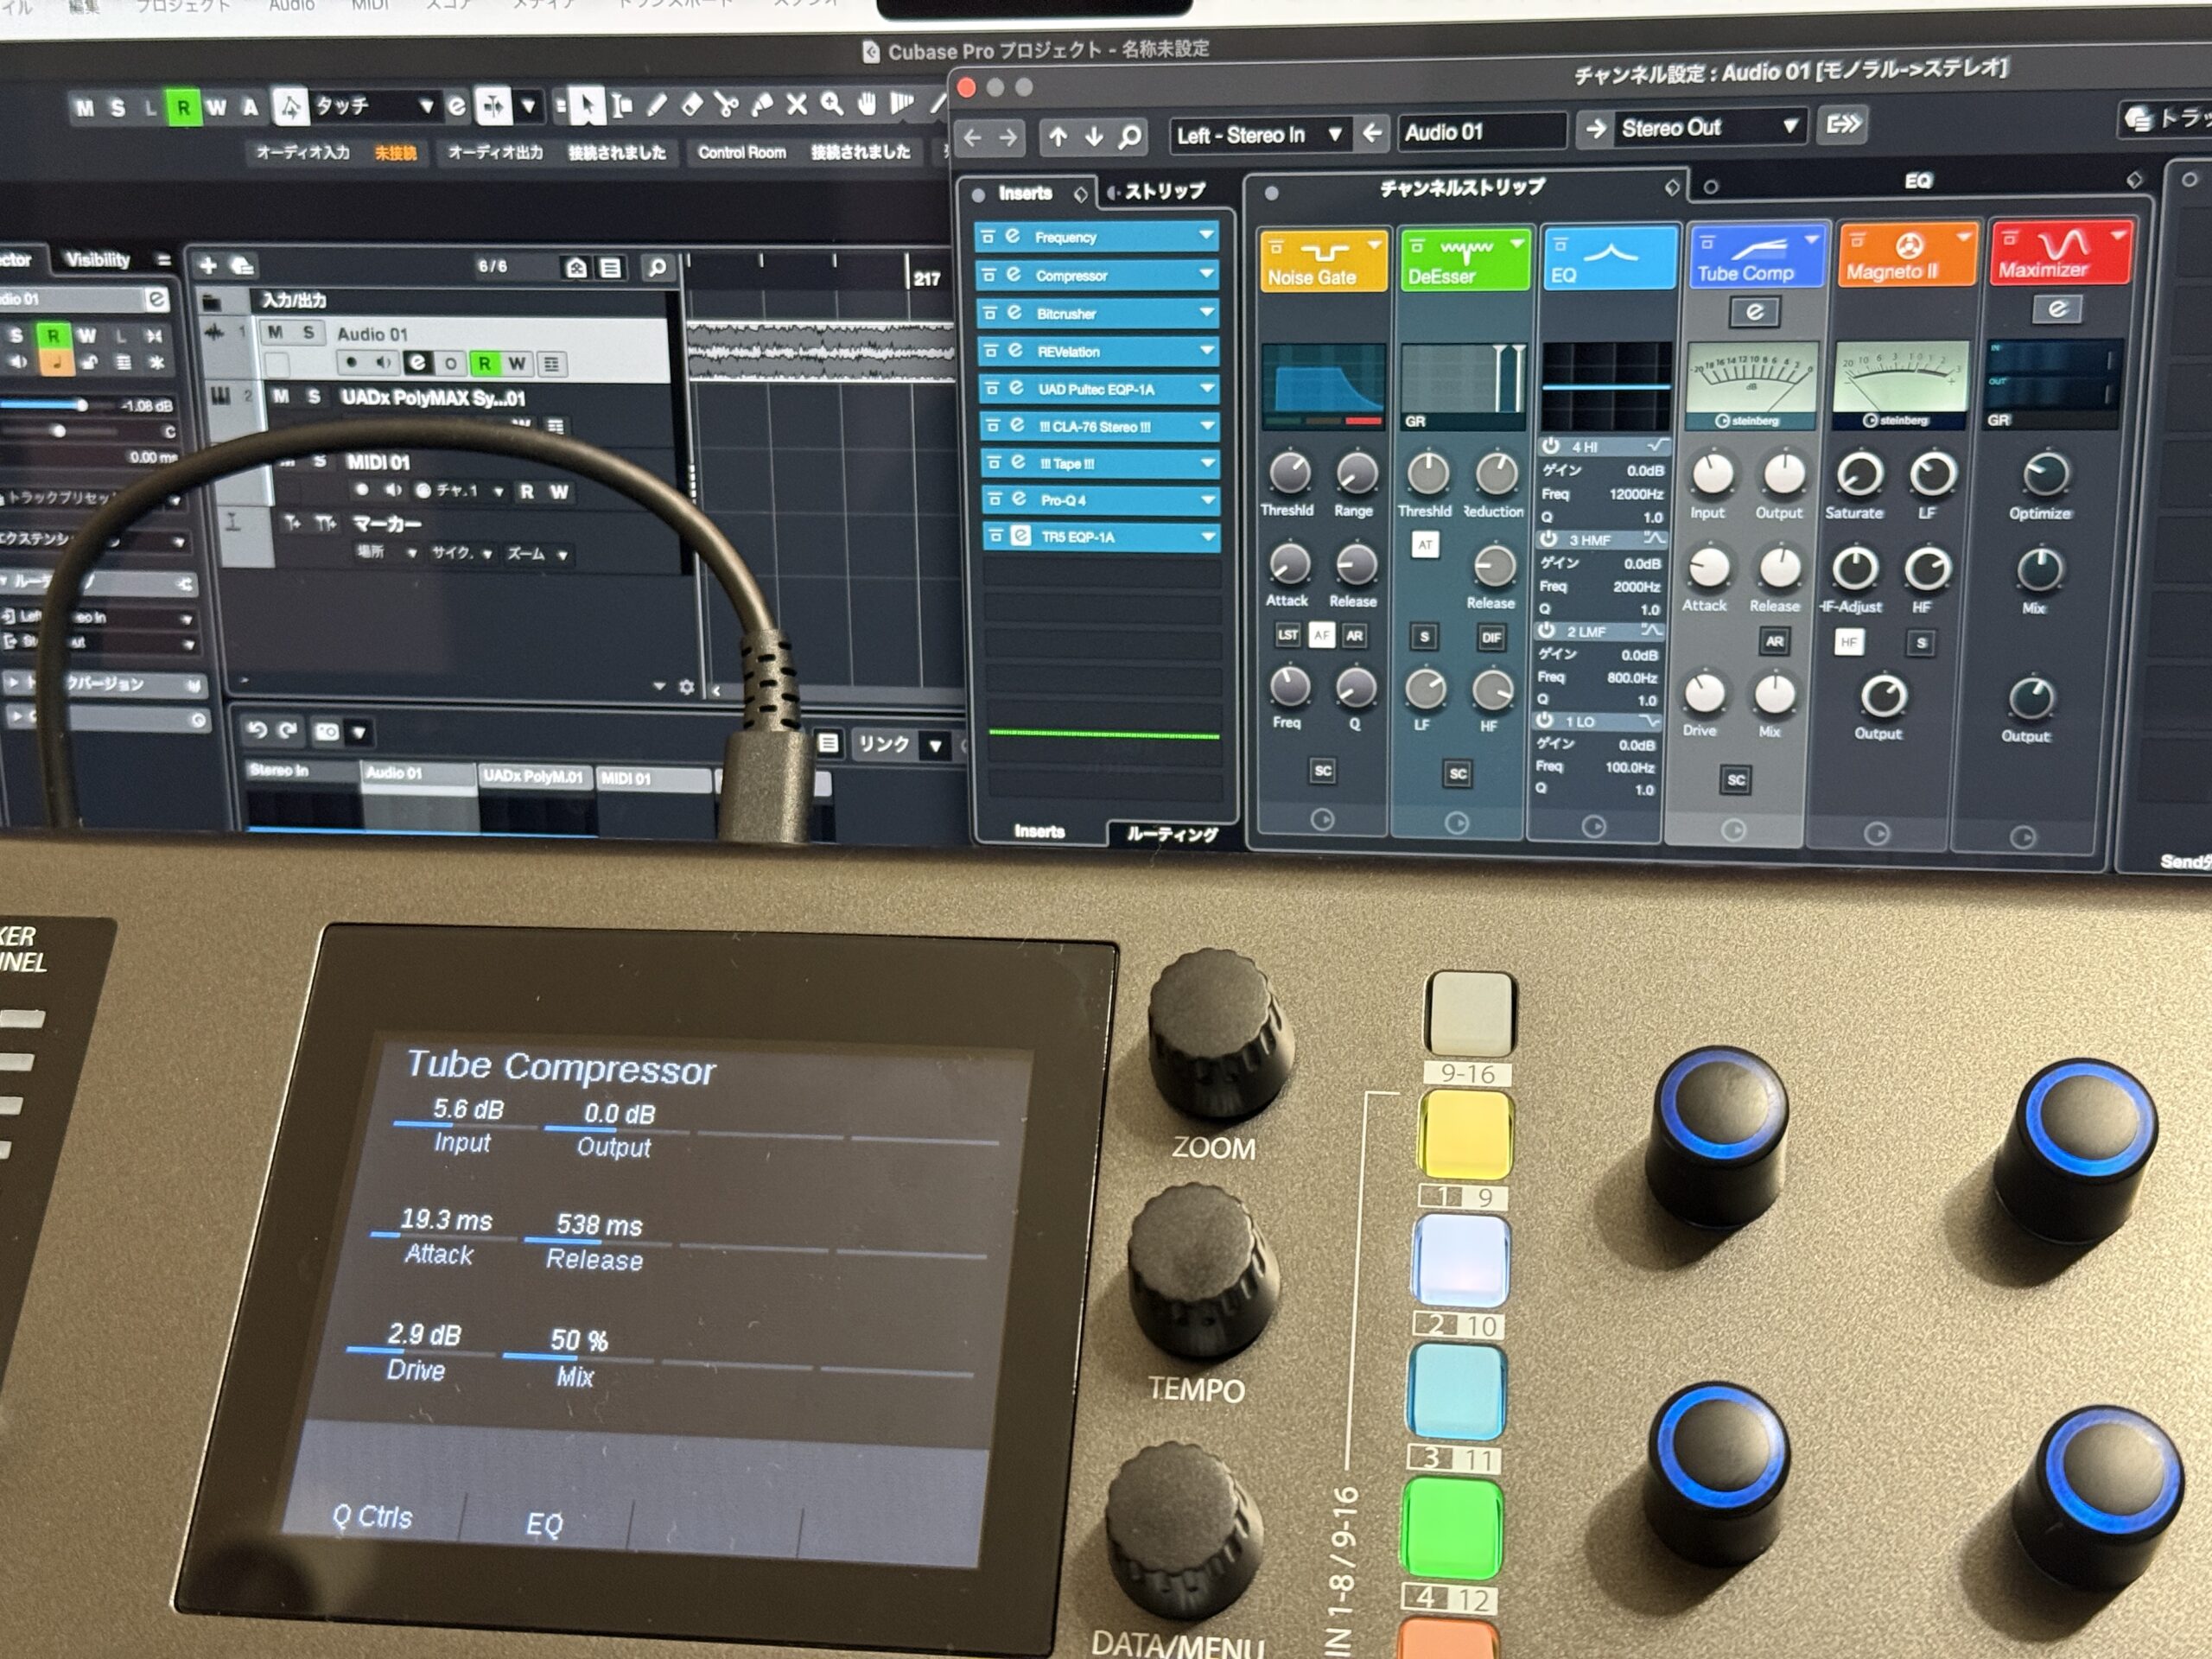The height and width of the screenshot is (1659, 2212).
Task: Click the track list settings gear icon
Action: [686, 687]
